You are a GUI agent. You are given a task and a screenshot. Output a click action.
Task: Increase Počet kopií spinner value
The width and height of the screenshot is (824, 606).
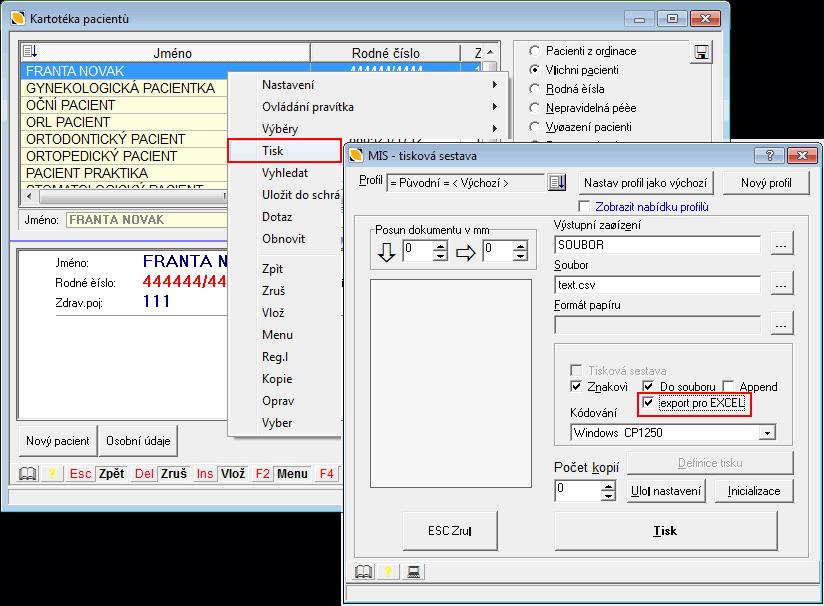pos(608,487)
